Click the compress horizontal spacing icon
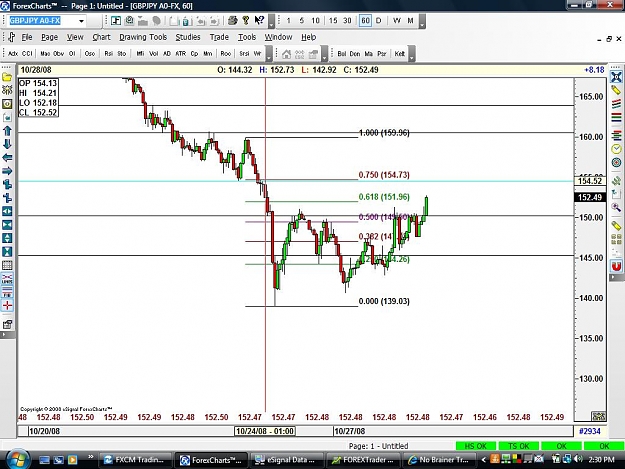 pos(7,225)
